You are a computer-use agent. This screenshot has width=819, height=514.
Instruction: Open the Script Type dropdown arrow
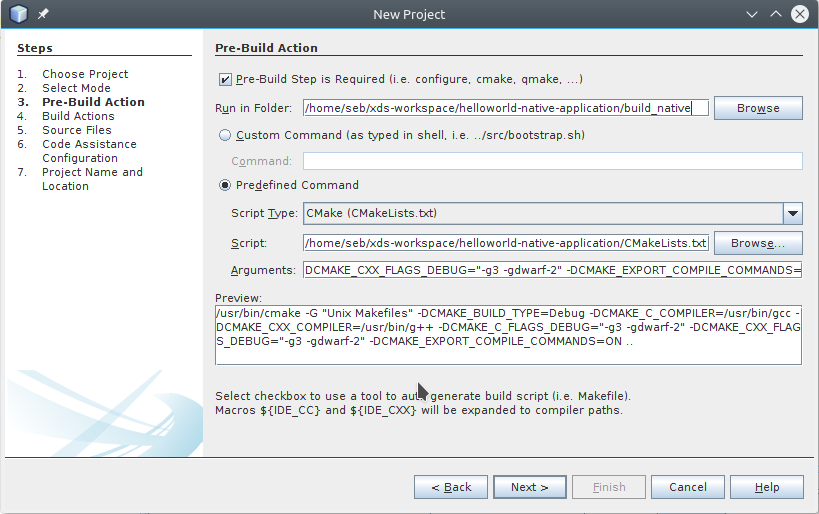792,213
